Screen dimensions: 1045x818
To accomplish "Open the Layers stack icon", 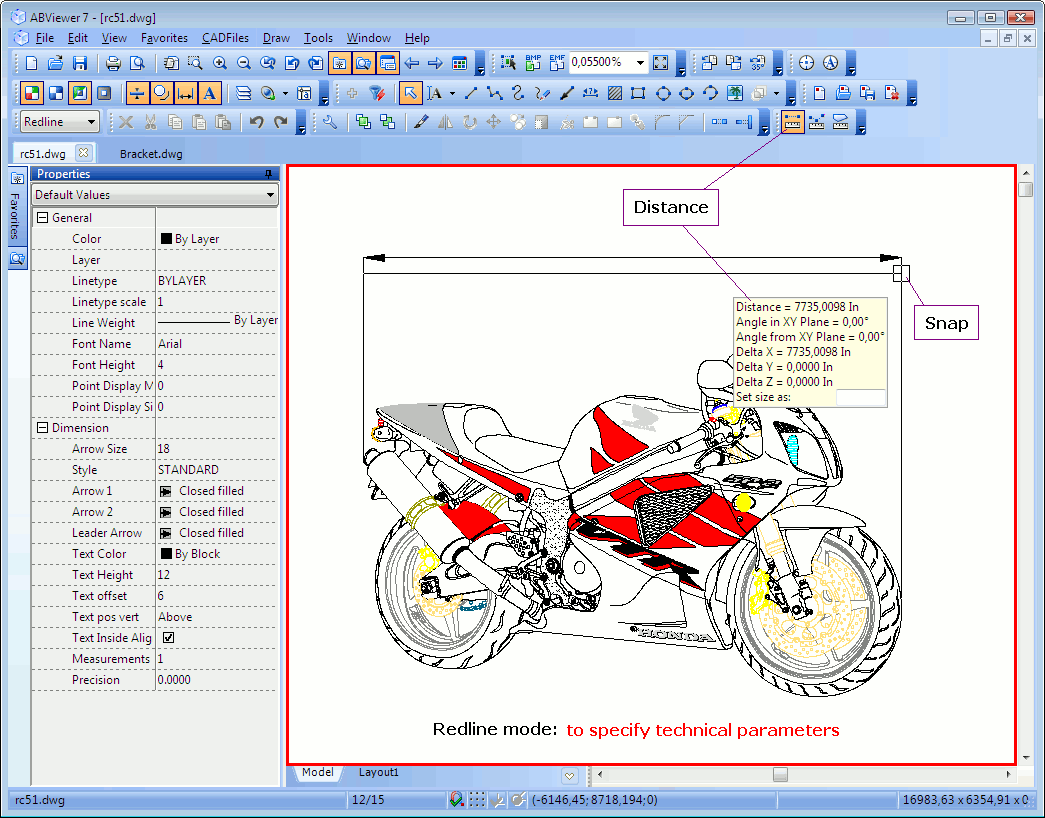I will point(243,93).
